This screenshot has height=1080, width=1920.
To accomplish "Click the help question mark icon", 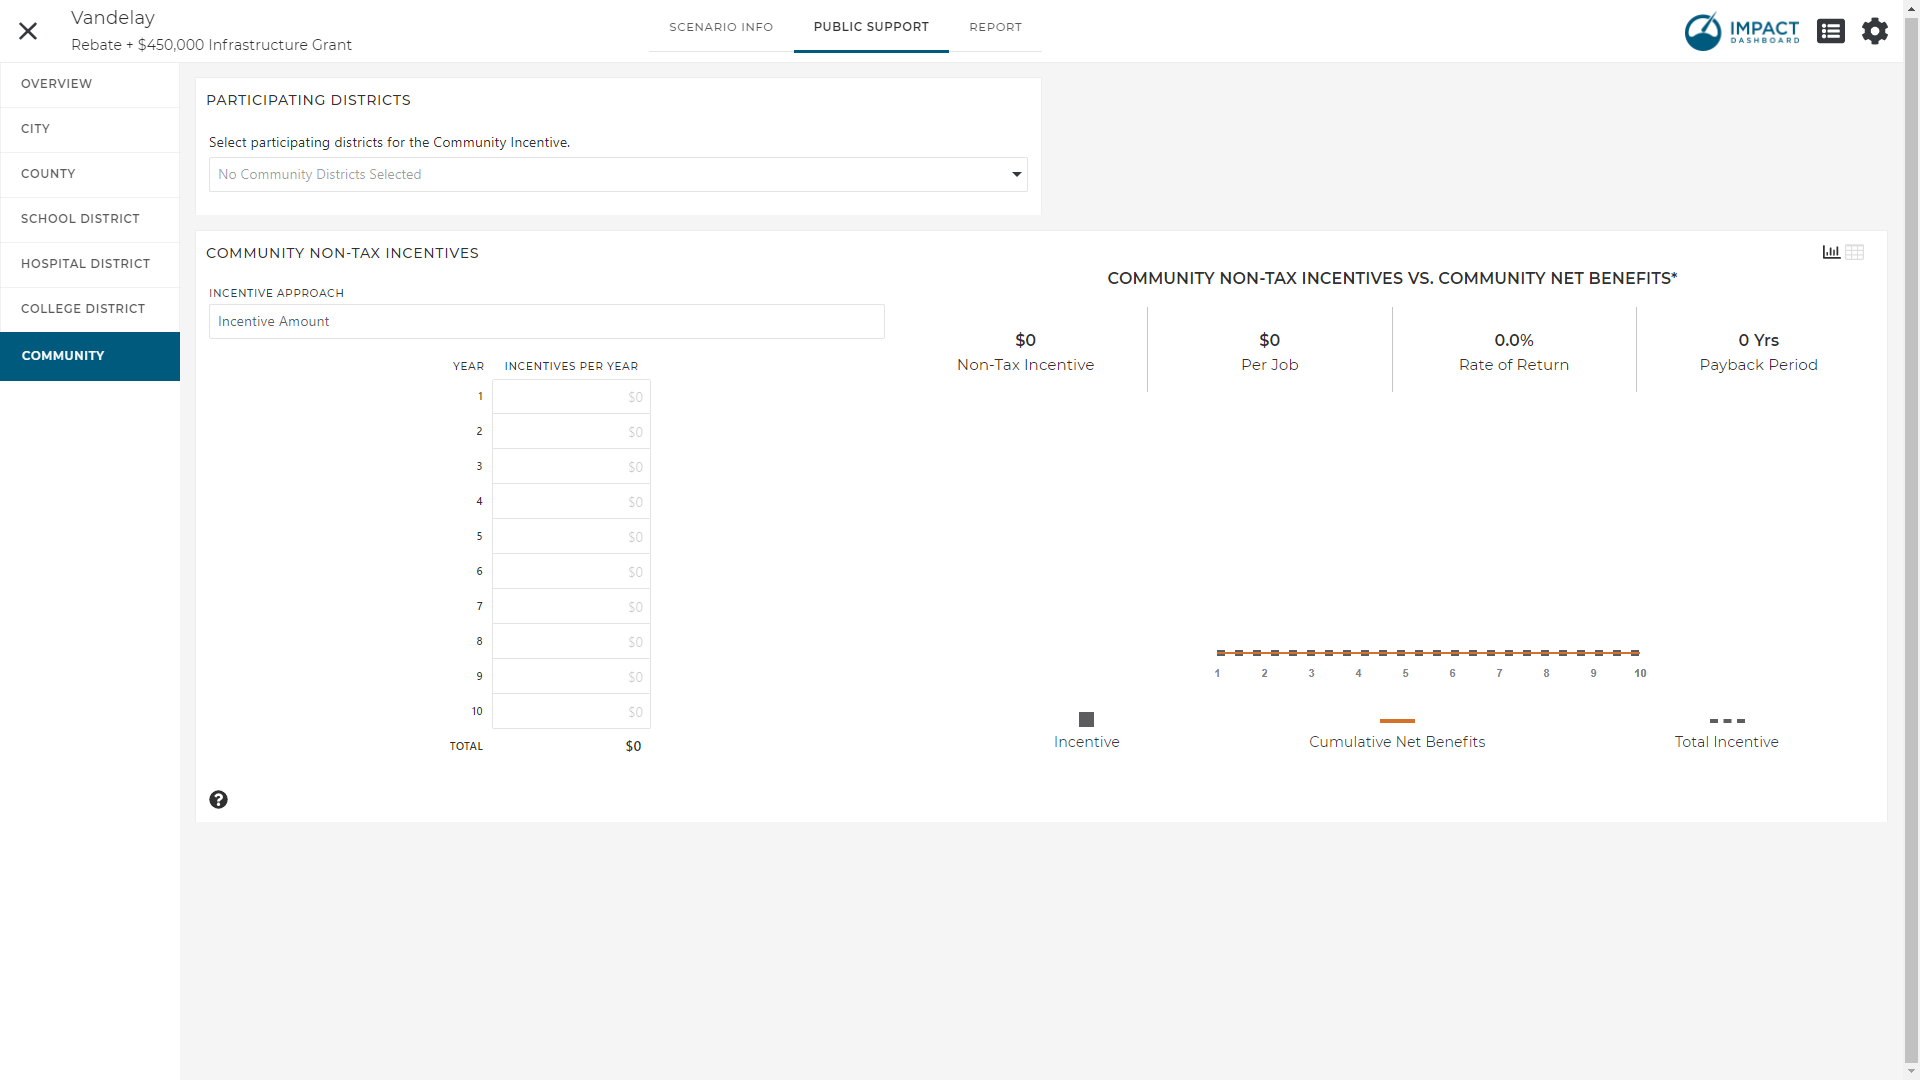I will click(218, 800).
